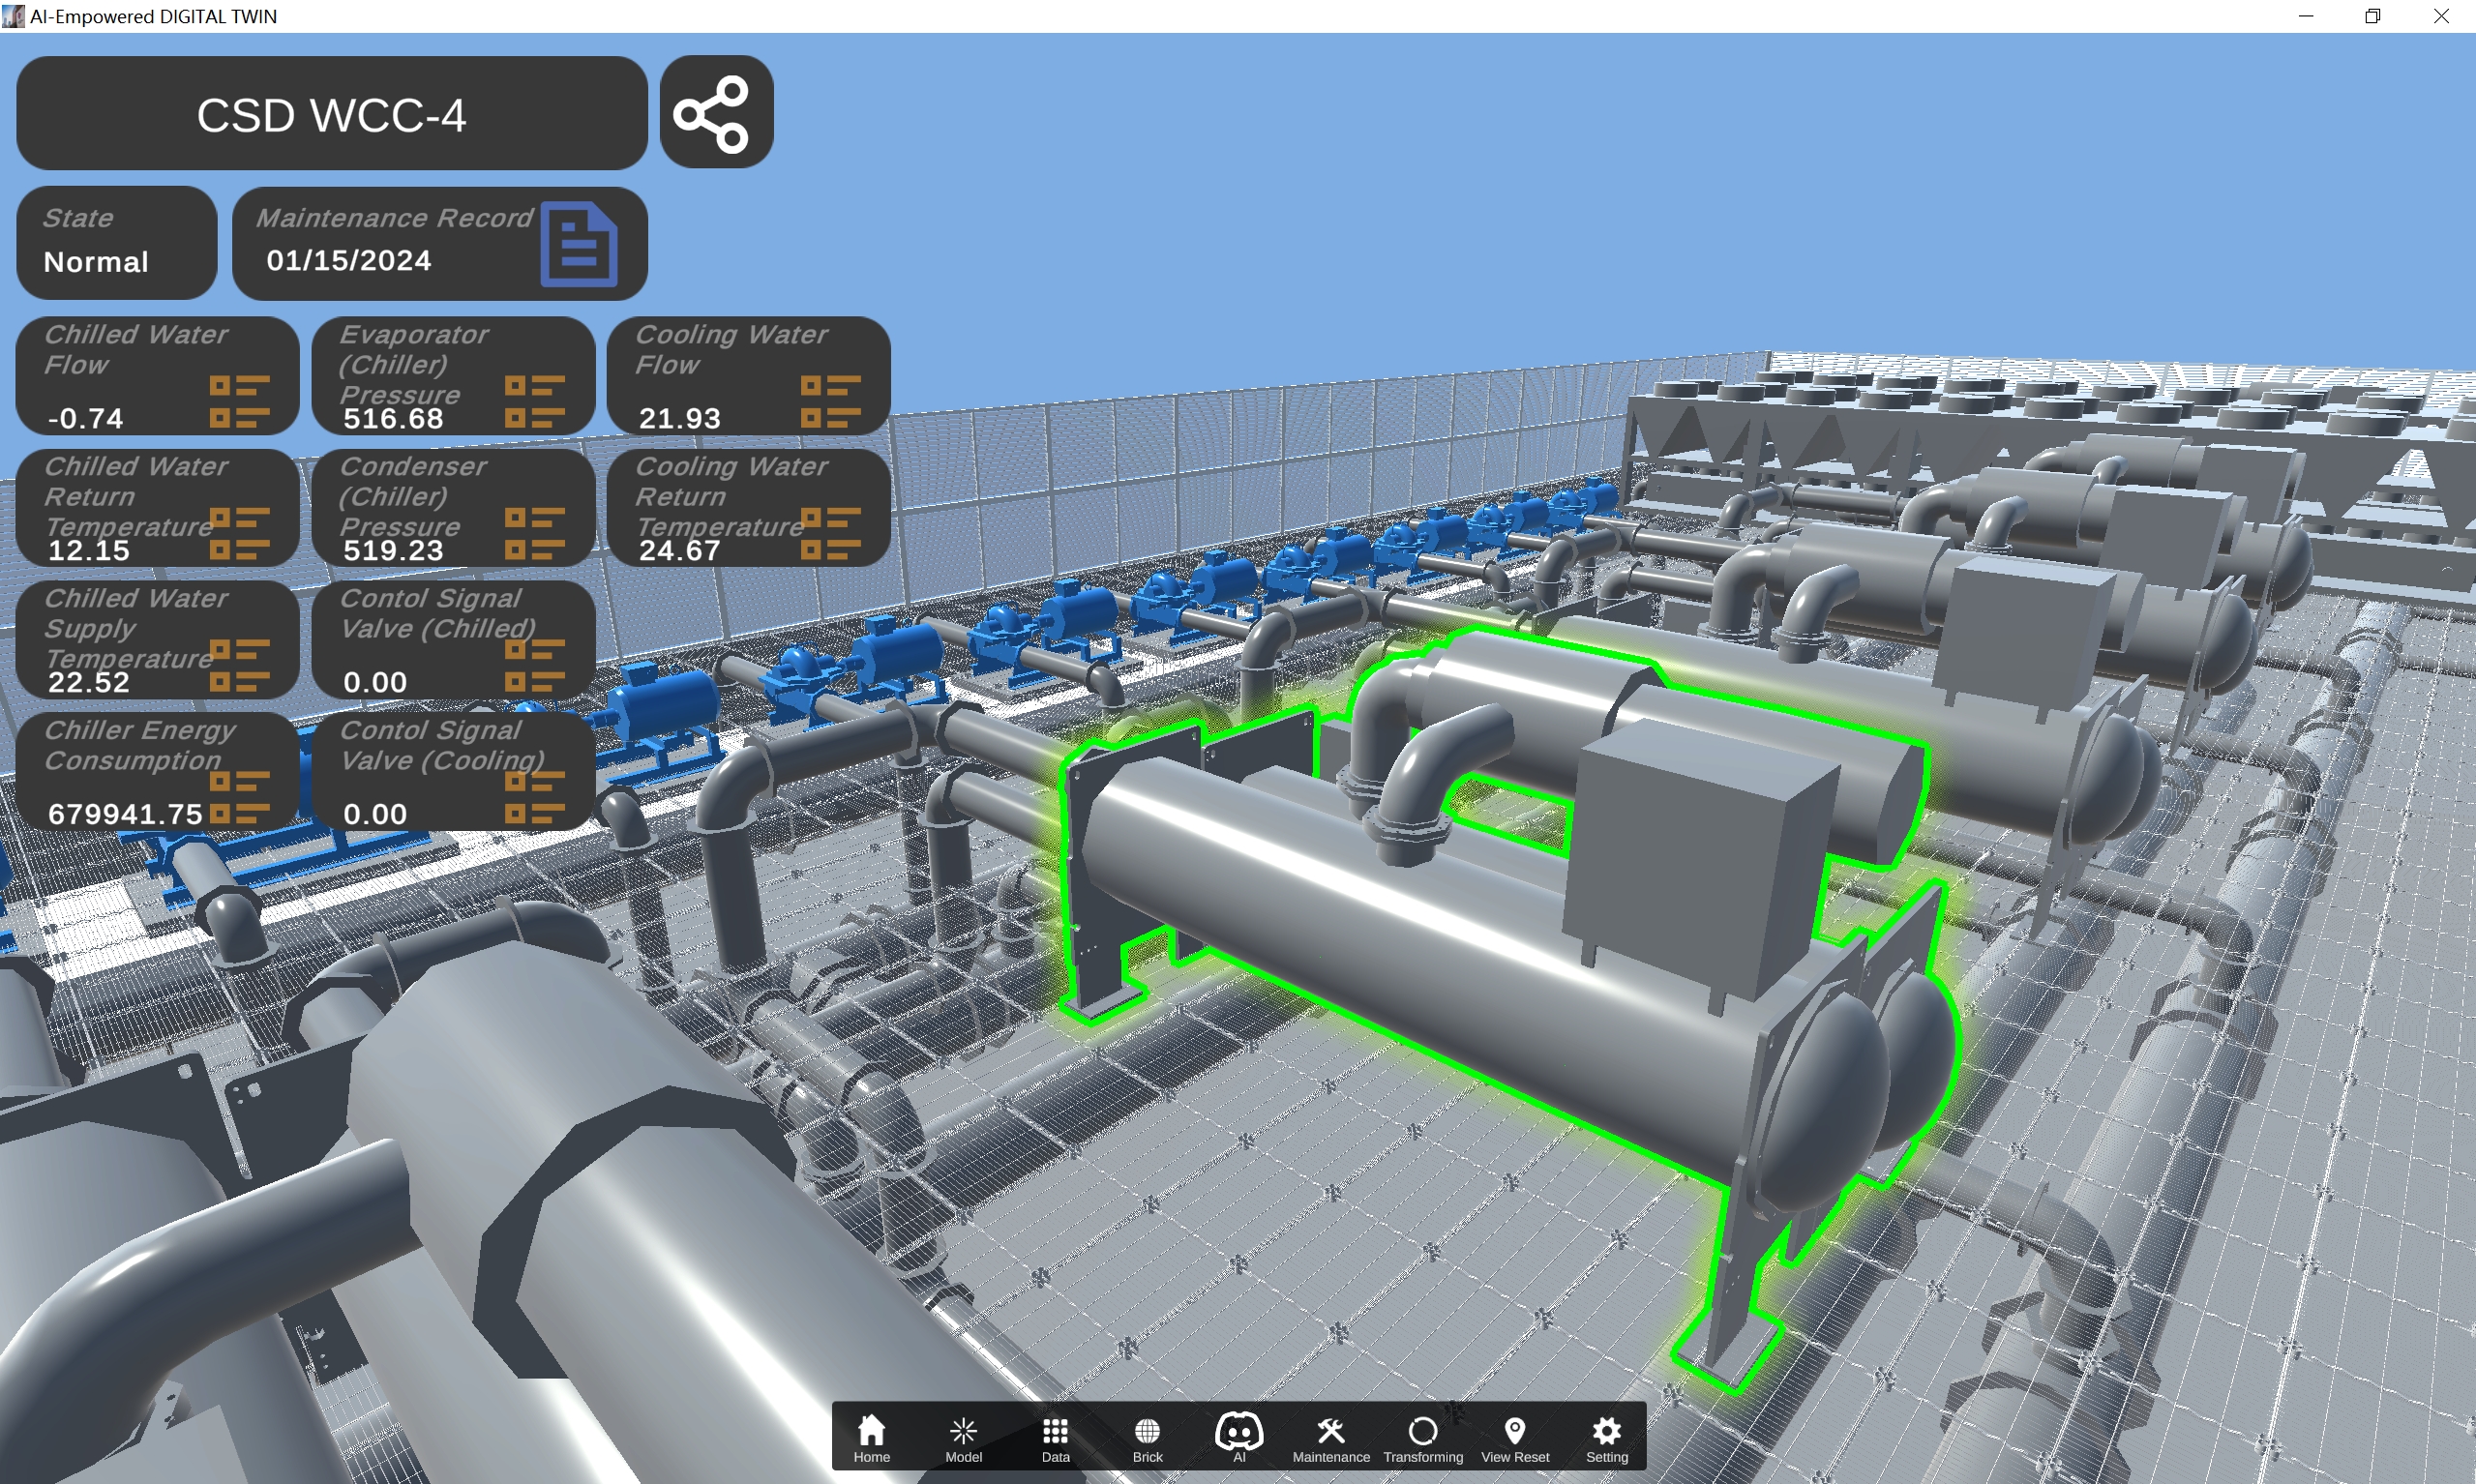Expand Cooling Water Flow detail list
The image size is (2476, 1484).
830,401
